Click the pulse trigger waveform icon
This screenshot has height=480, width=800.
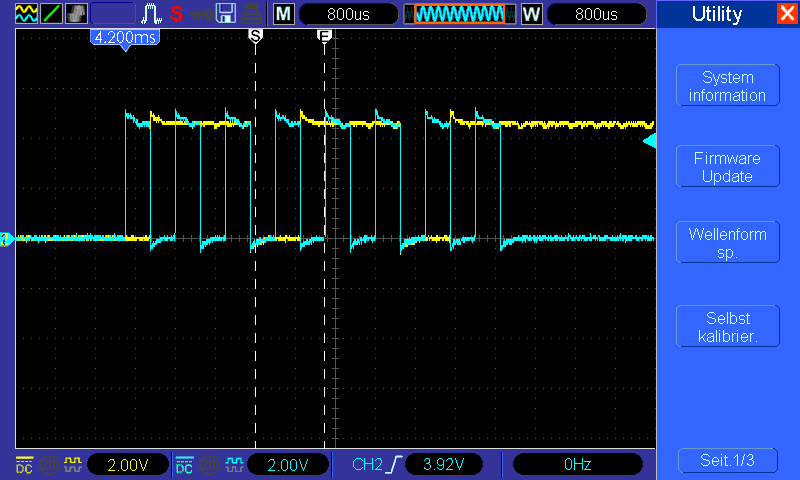pos(151,14)
